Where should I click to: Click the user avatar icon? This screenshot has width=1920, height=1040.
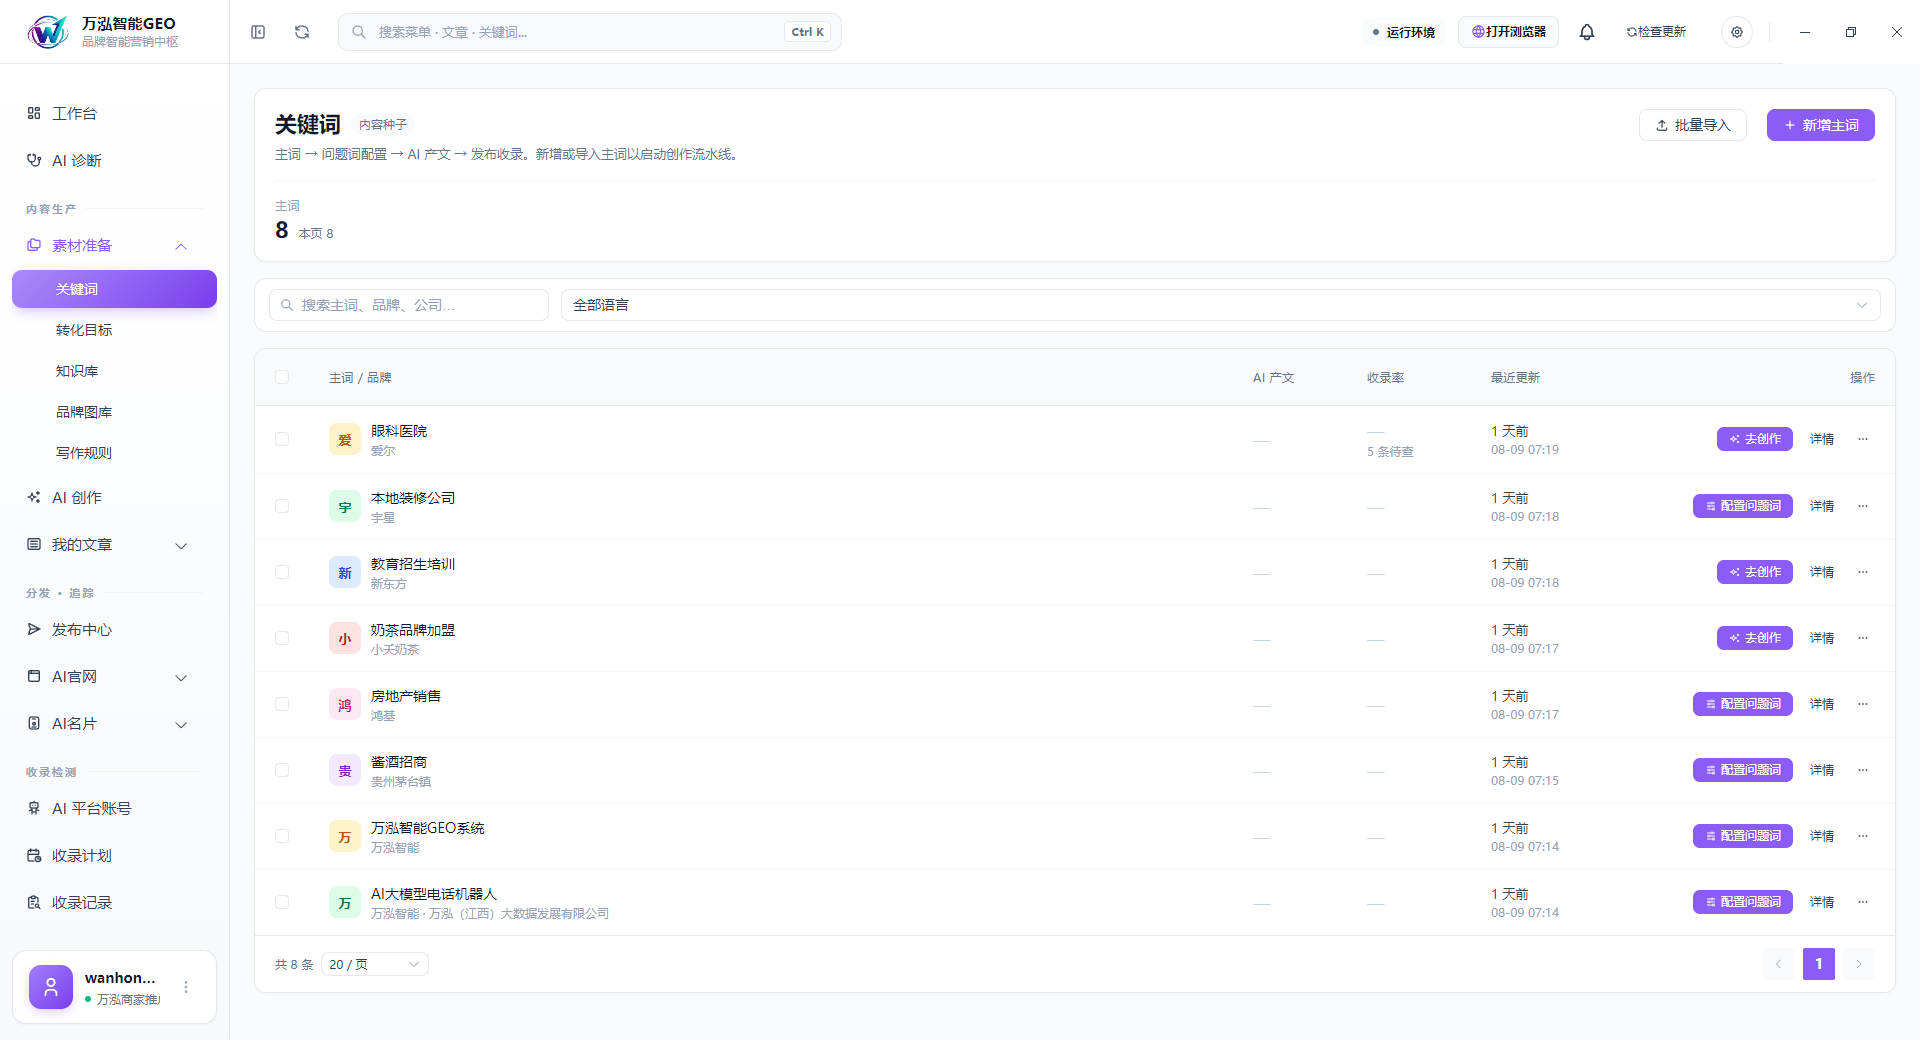click(x=51, y=987)
